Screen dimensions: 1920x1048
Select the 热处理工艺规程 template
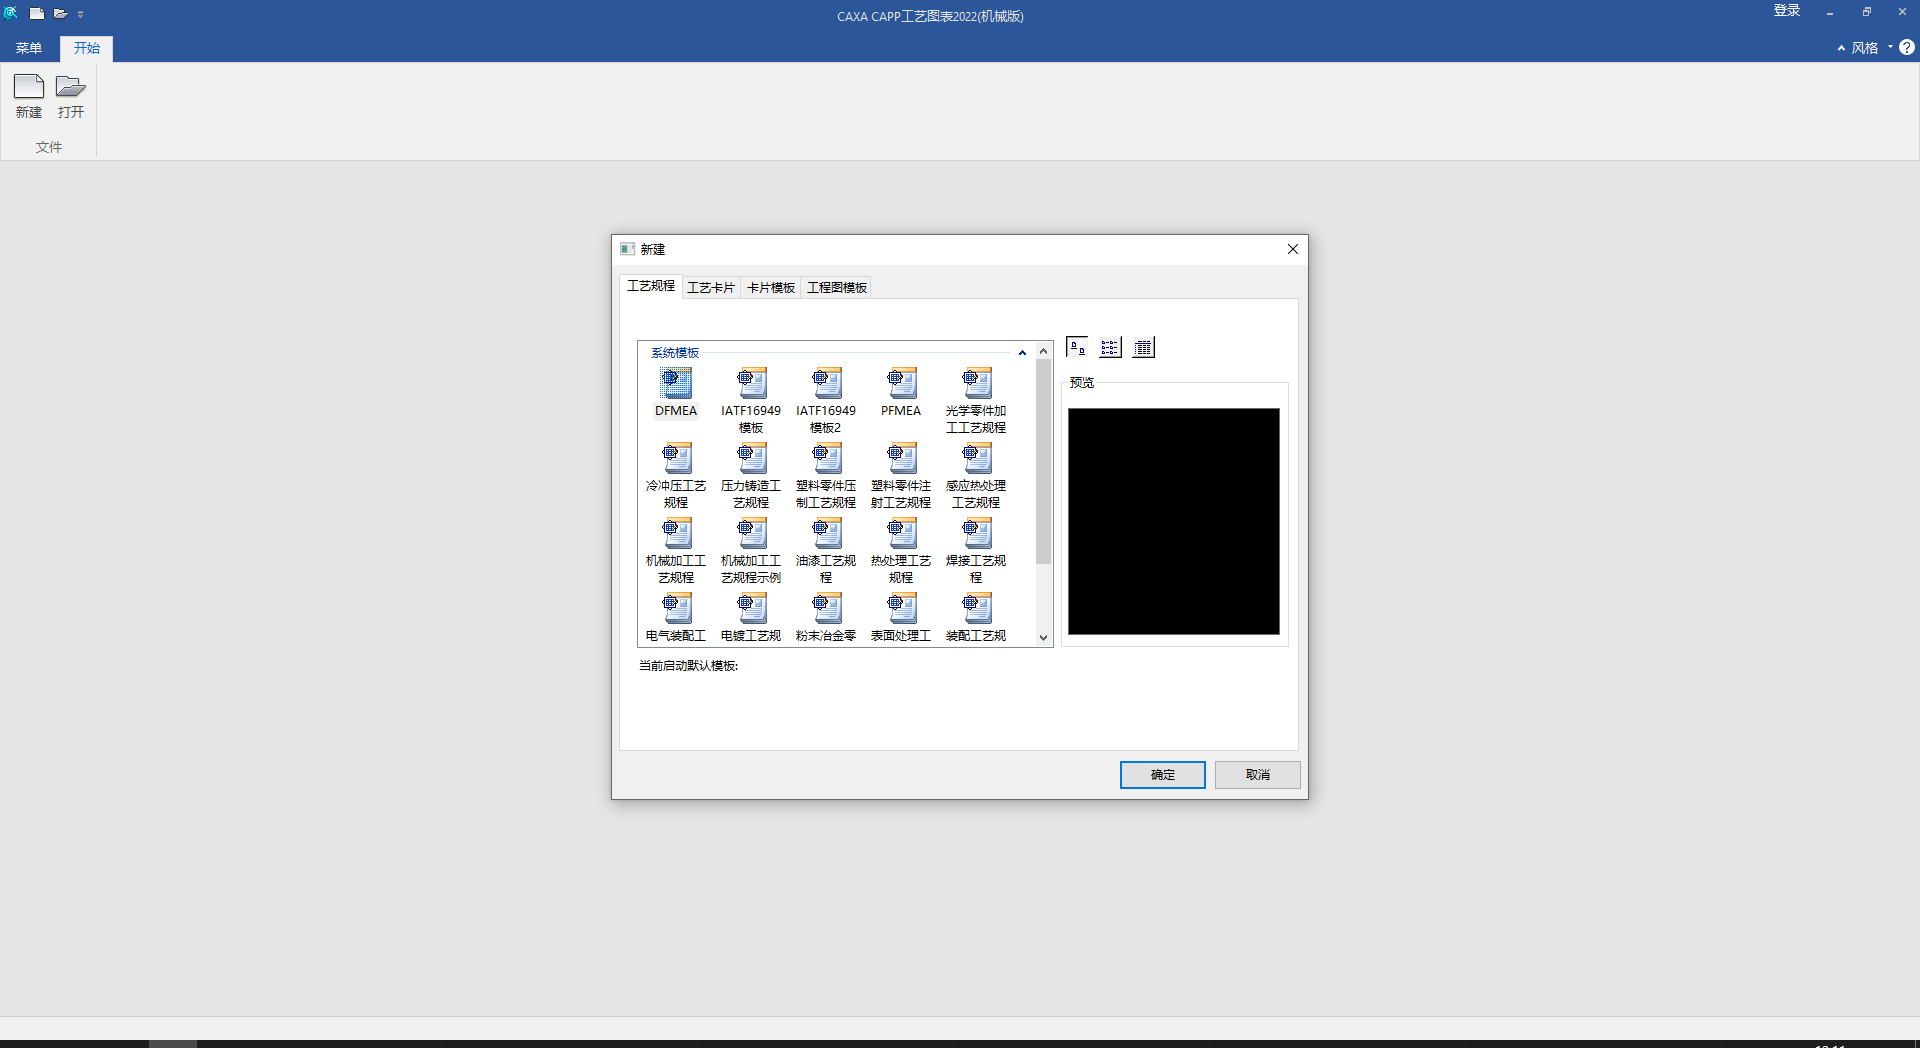(901, 550)
